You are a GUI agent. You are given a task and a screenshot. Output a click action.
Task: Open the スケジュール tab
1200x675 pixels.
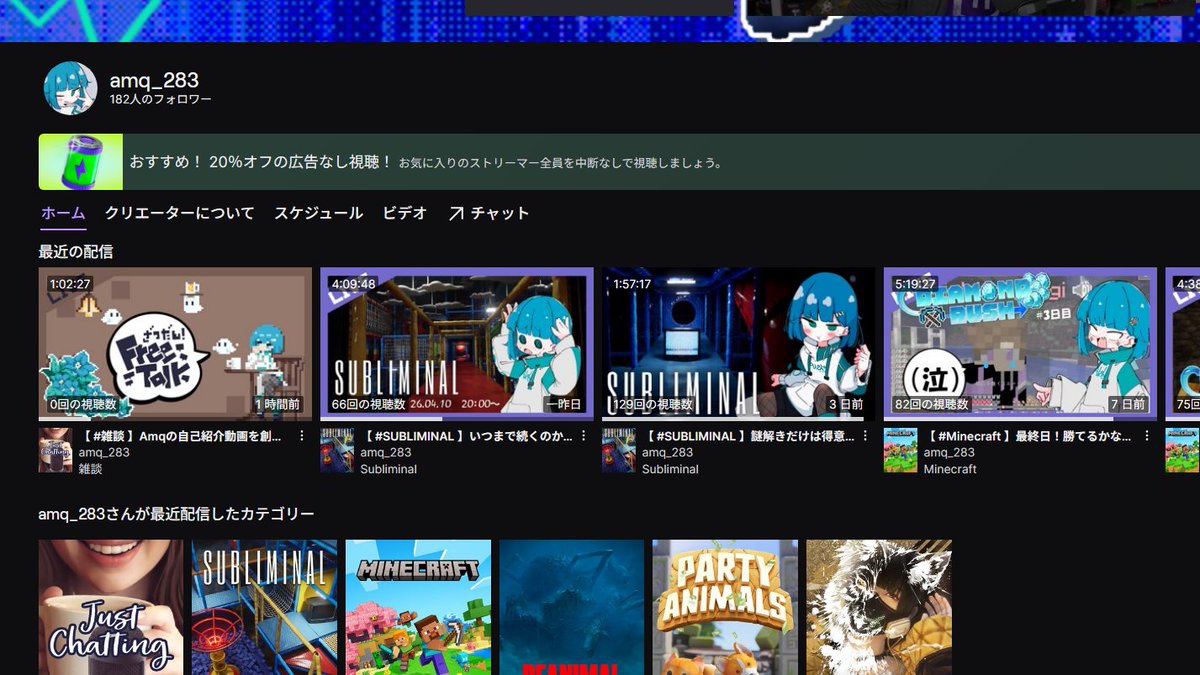click(319, 213)
